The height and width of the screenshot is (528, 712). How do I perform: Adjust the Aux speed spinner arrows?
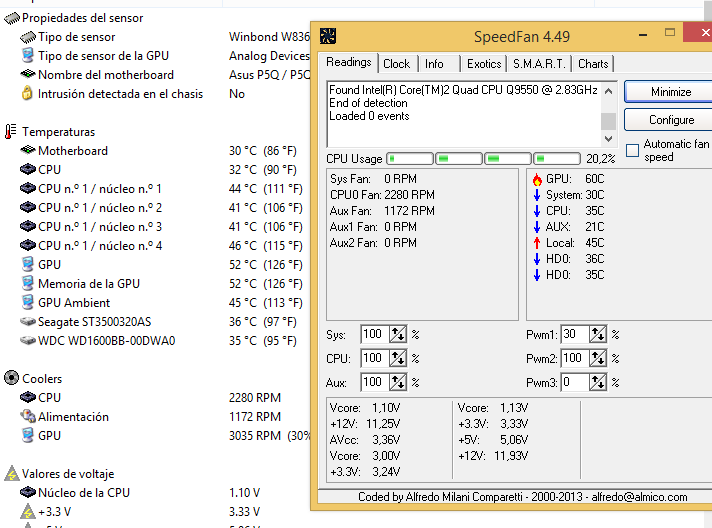398,382
